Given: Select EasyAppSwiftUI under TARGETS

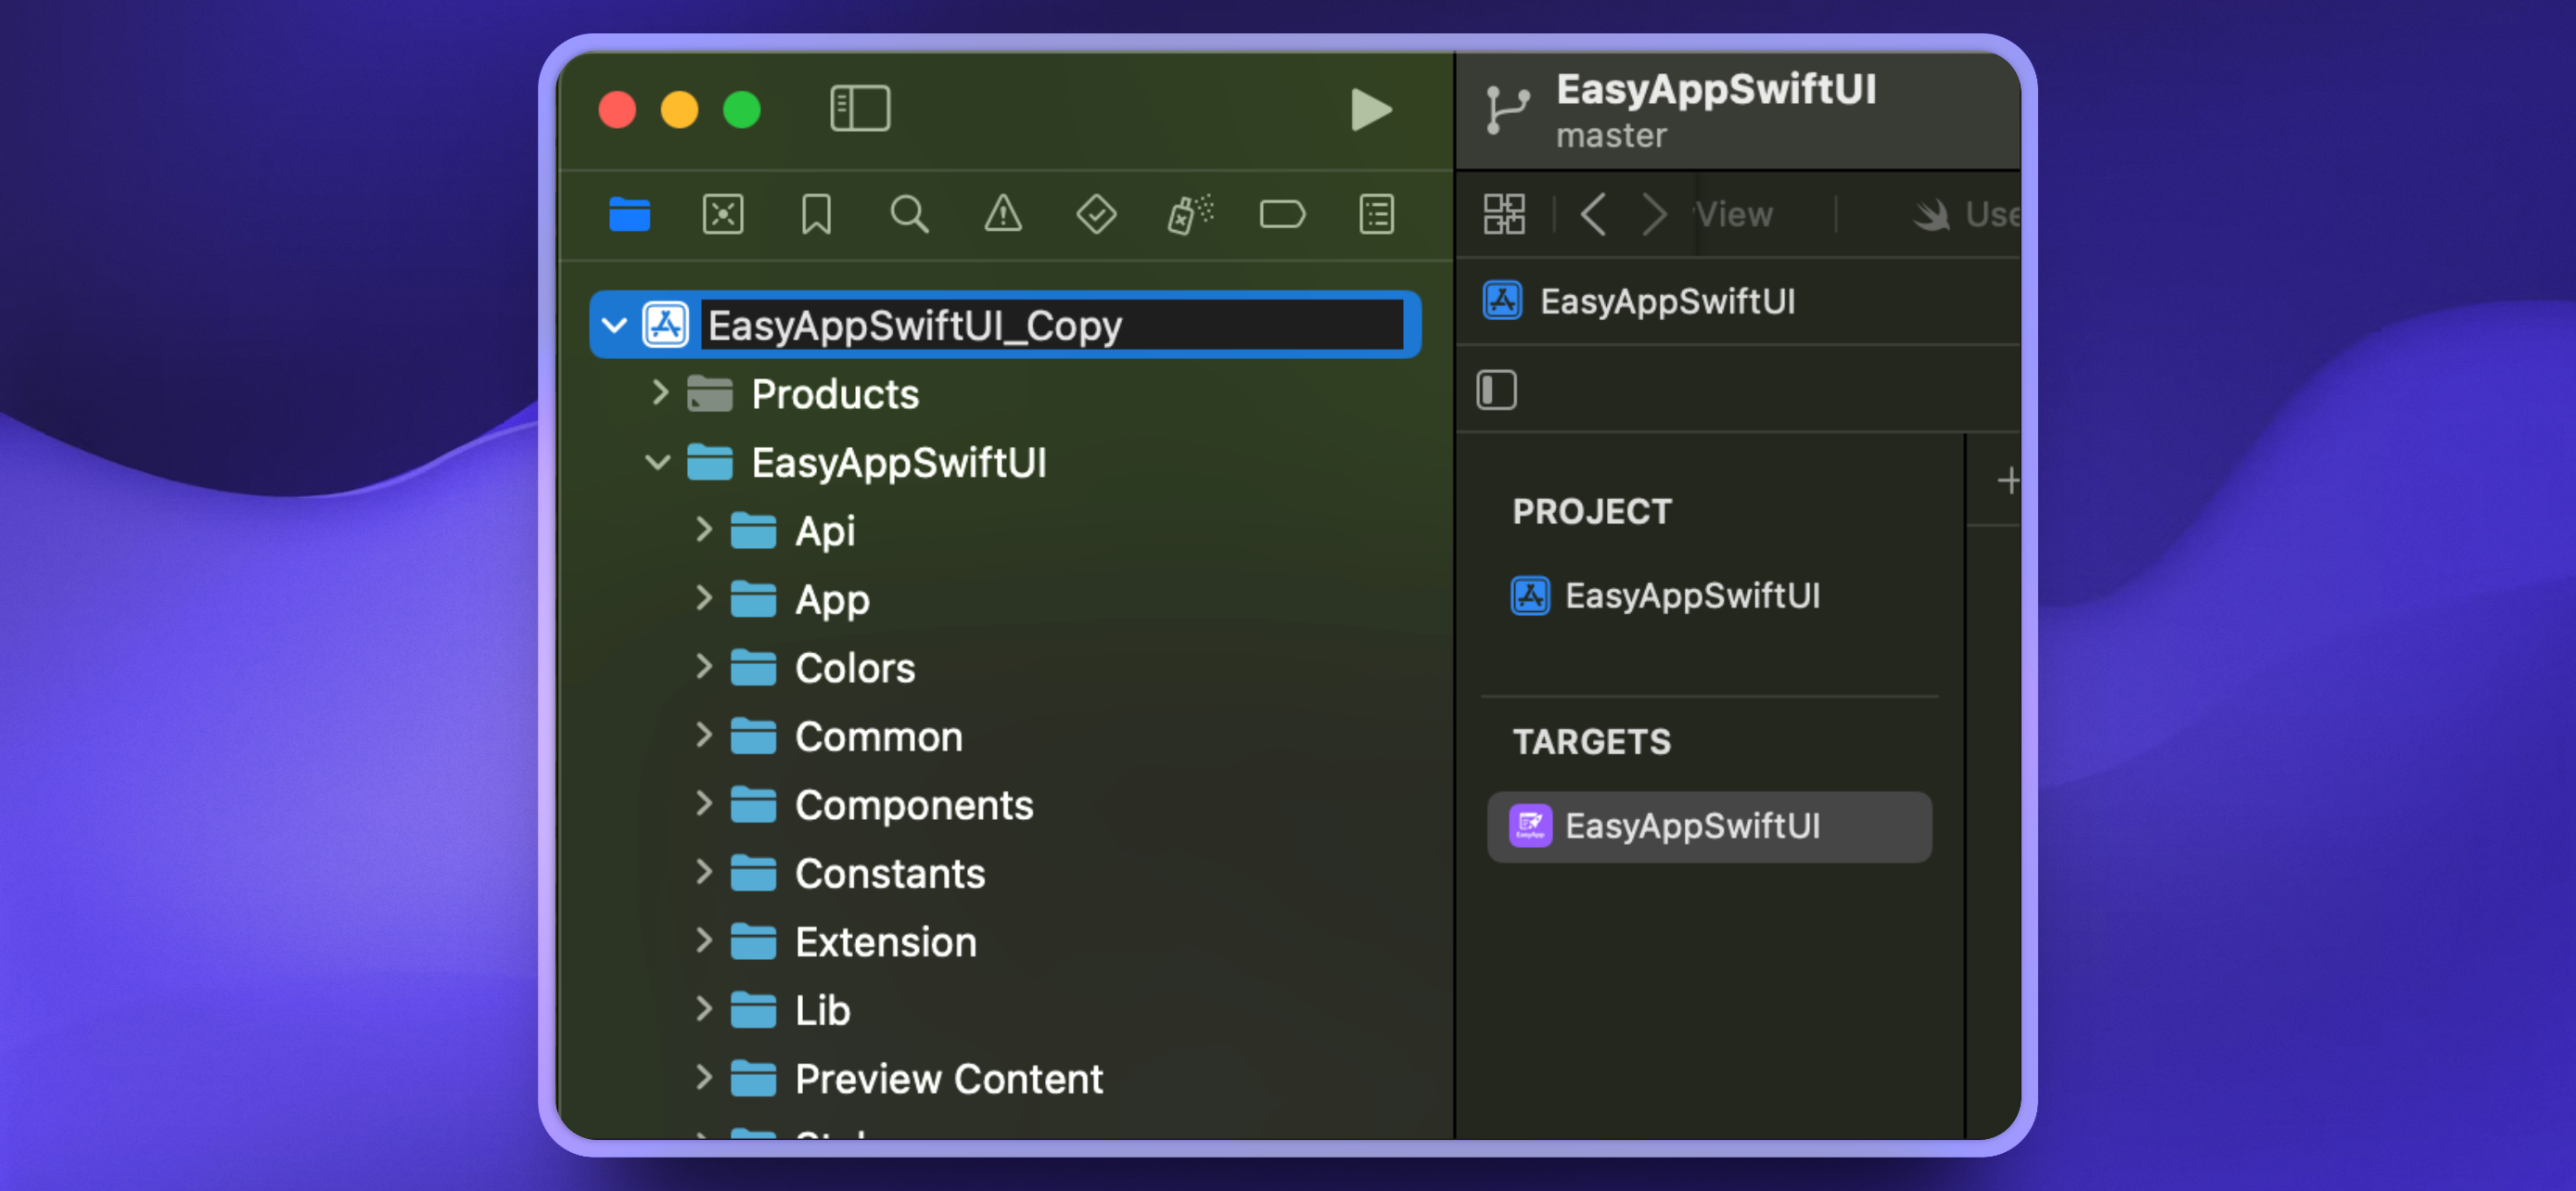Looking at the screenshot, I should click(1691, 826).
